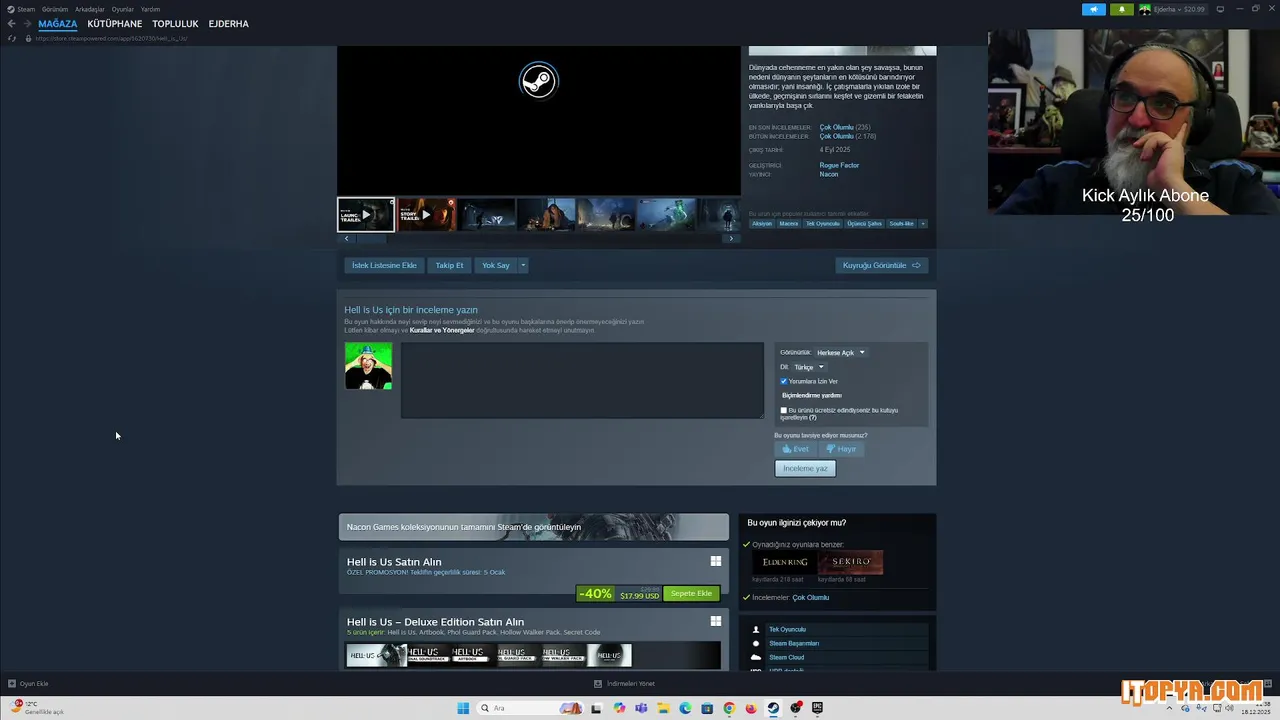Open the MAĞAZA tab
This screenshot has width=1280, height=720.
57,24
